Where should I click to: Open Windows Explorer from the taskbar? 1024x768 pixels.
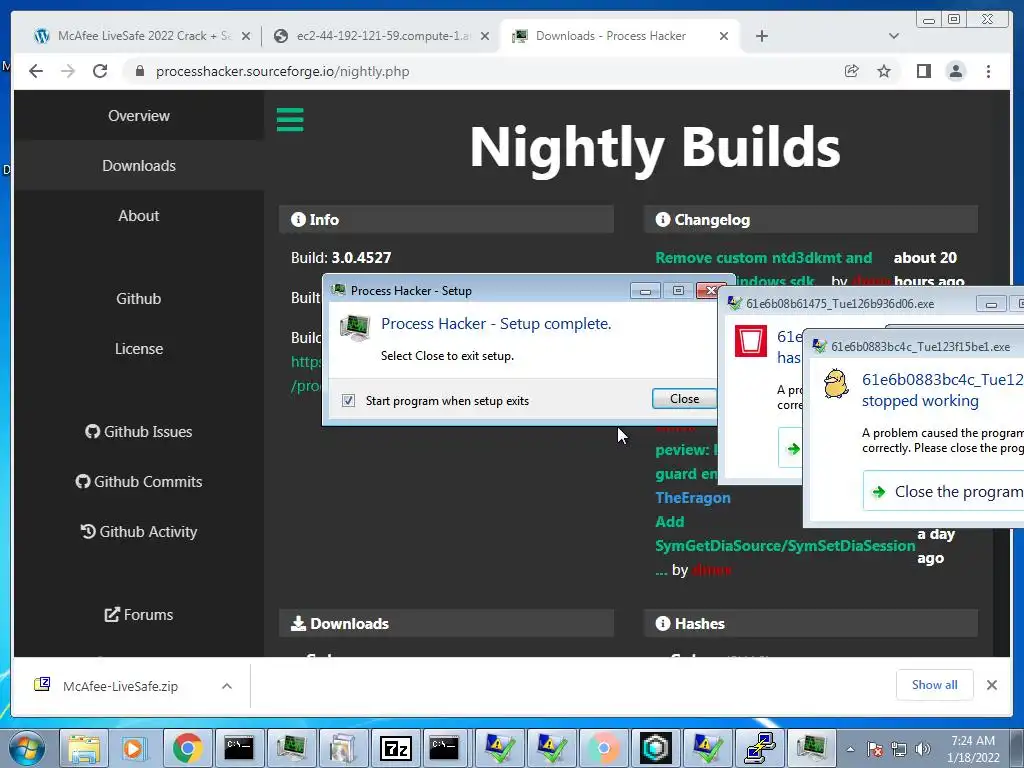[x=84, y=748]
